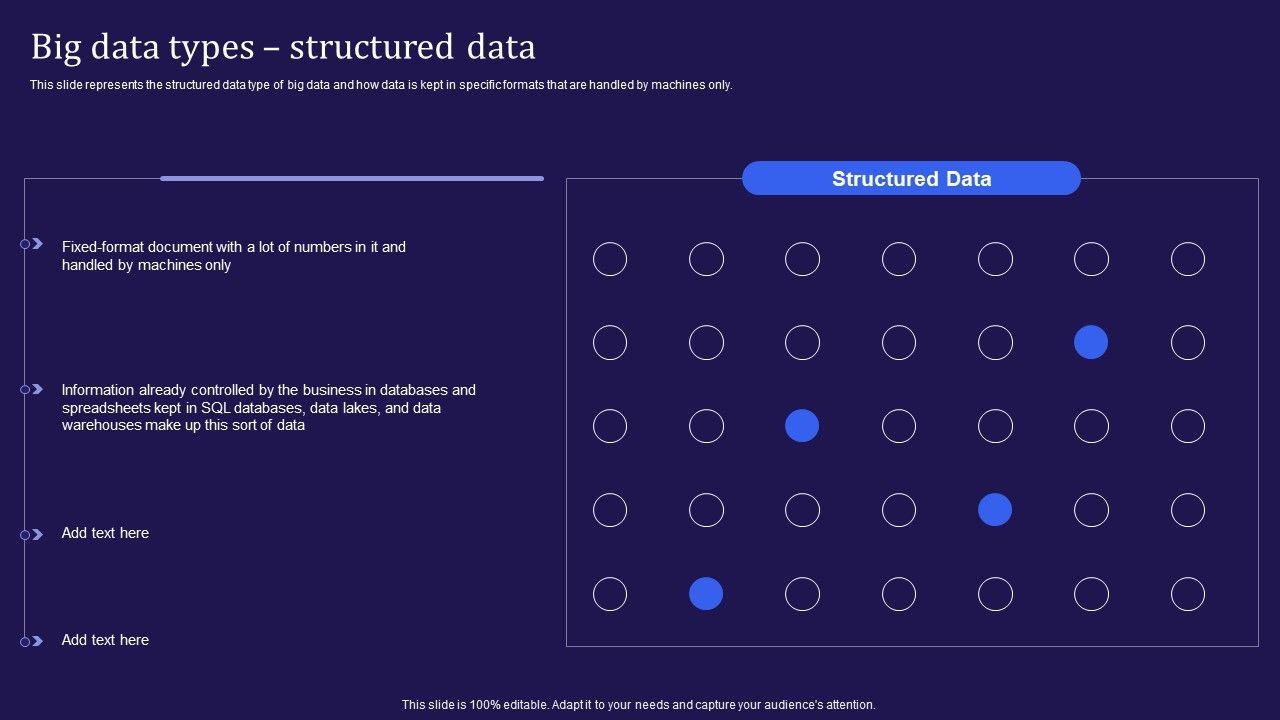The height and width of the screenshot is (720, 1280).
Task: Select the slide title "Big data types – structured data"
Action: click(283, 47)
